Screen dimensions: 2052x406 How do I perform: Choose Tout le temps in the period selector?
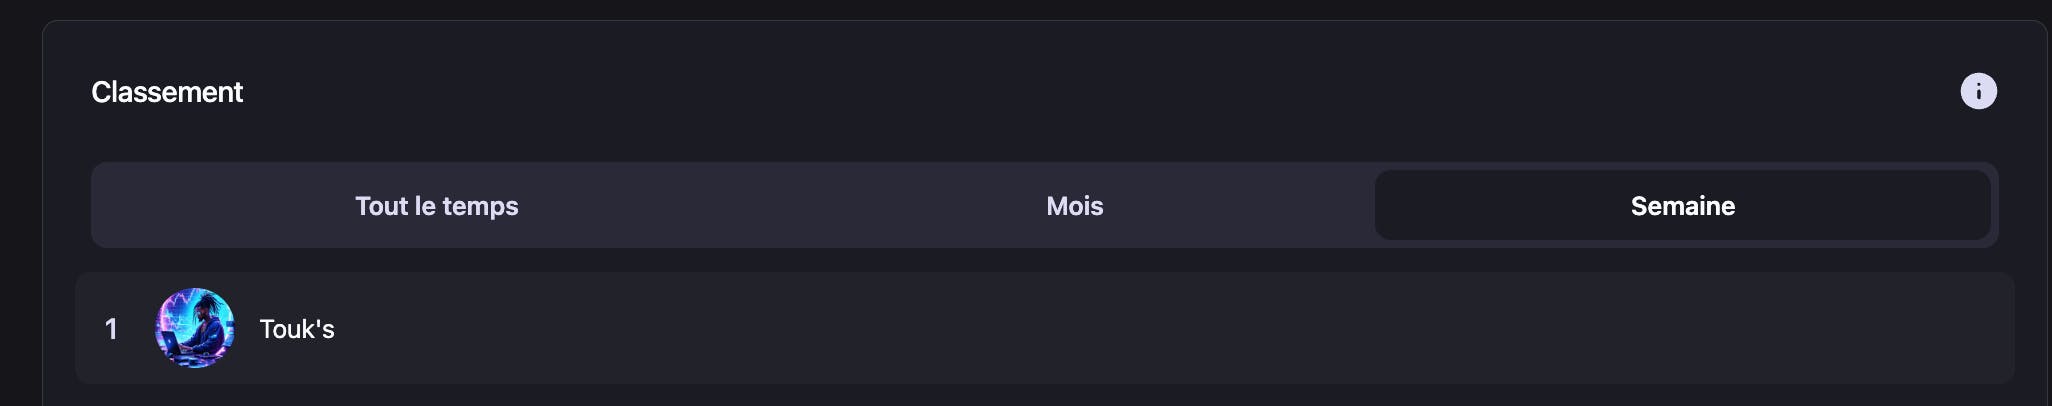[437, 205]
